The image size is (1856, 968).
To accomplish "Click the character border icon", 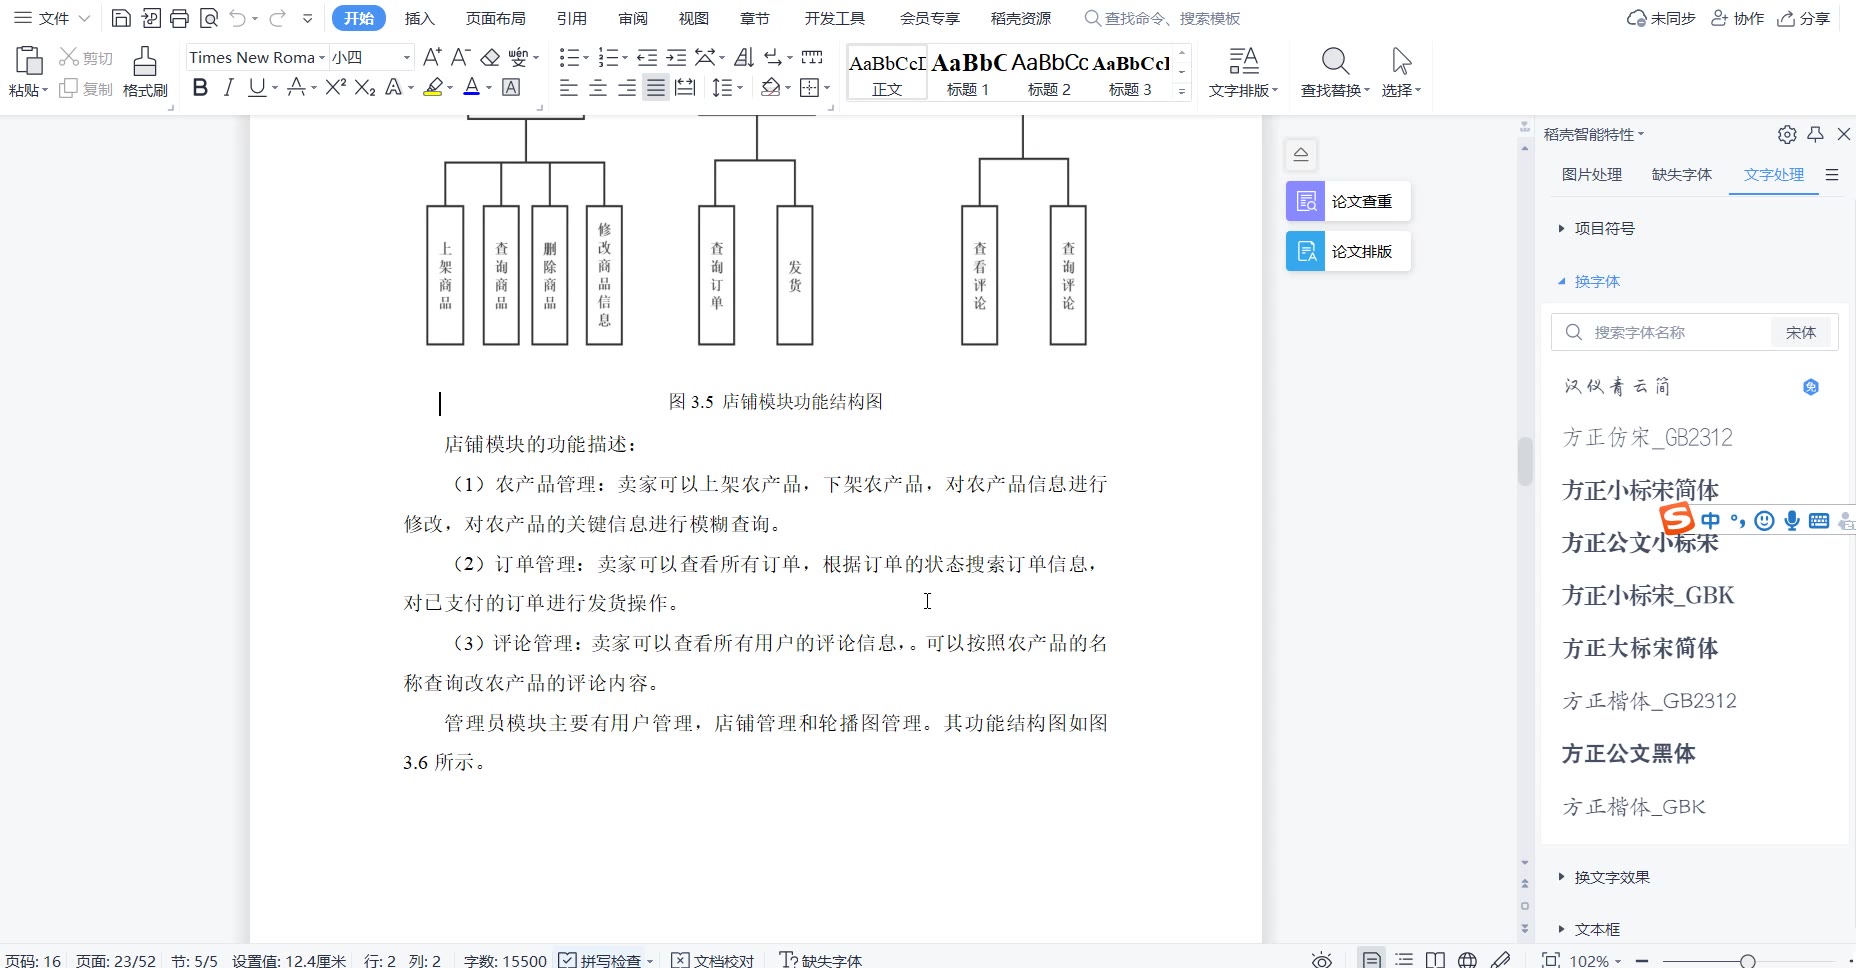I will [511, 88].
